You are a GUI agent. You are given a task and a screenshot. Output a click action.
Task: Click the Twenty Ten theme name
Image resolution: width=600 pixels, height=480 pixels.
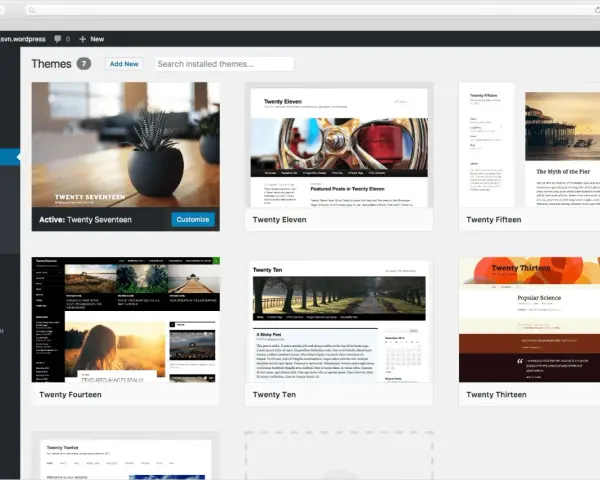pos(274,395)
